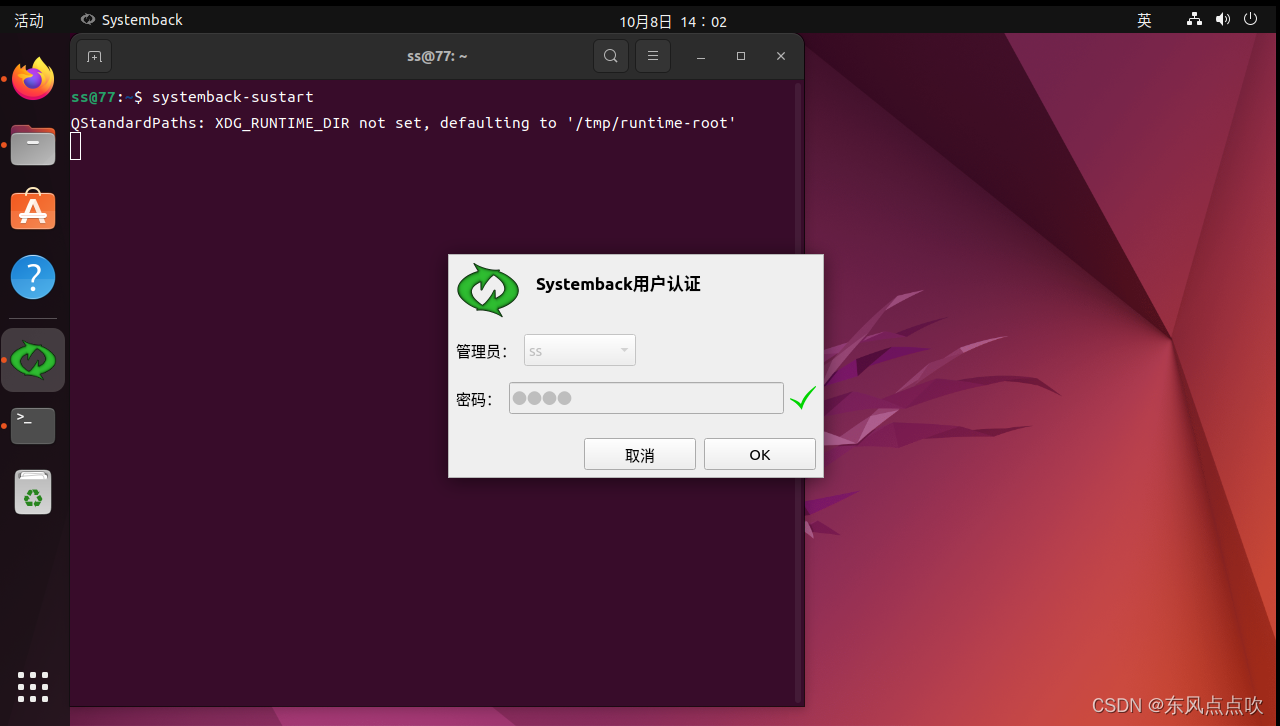This screenshot has height=726, width=1280.
Task: Click the green checkmark beside the password
Action: click(x=802, y=397)
